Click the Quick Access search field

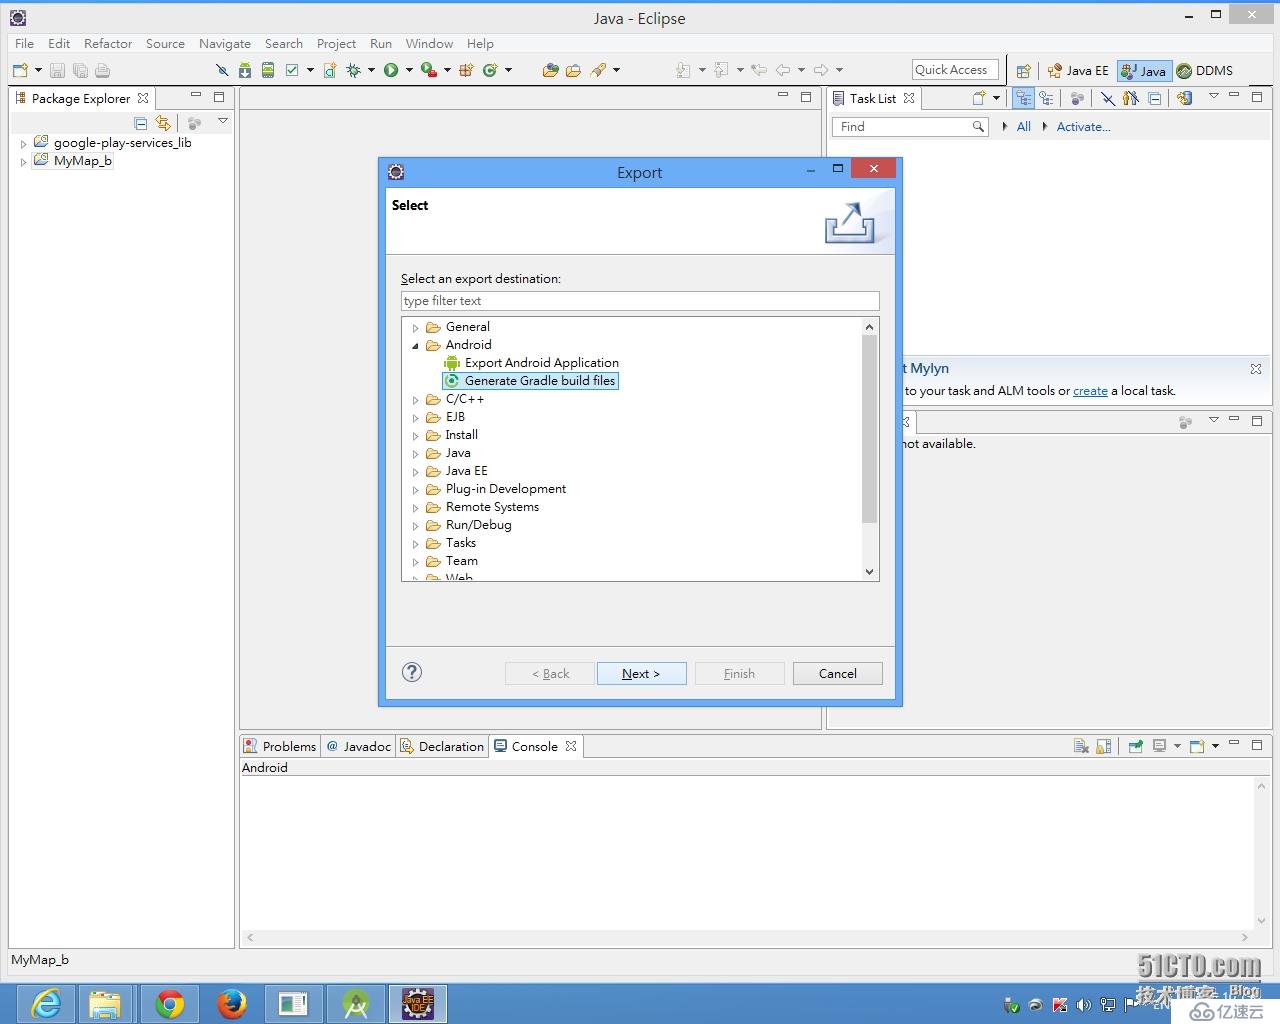[955, 69]
